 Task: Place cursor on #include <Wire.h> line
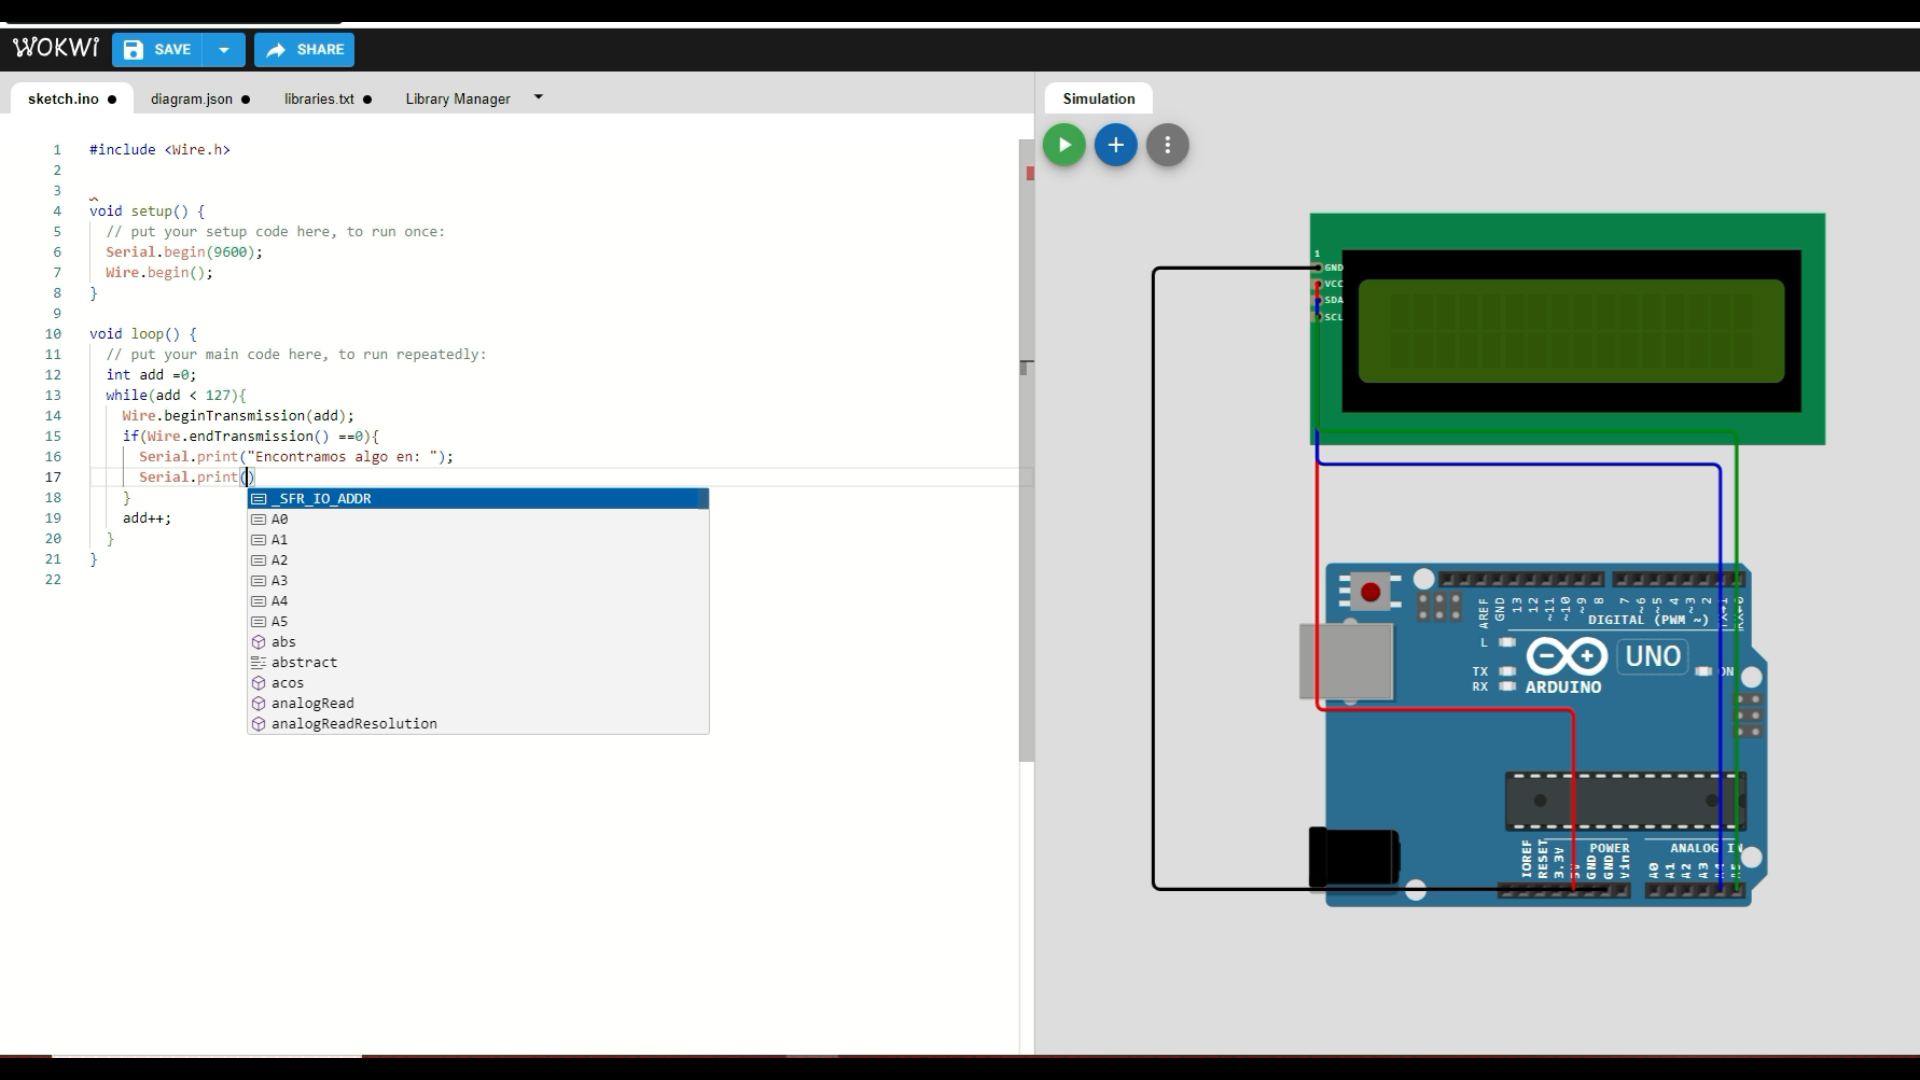coord(160,149)
